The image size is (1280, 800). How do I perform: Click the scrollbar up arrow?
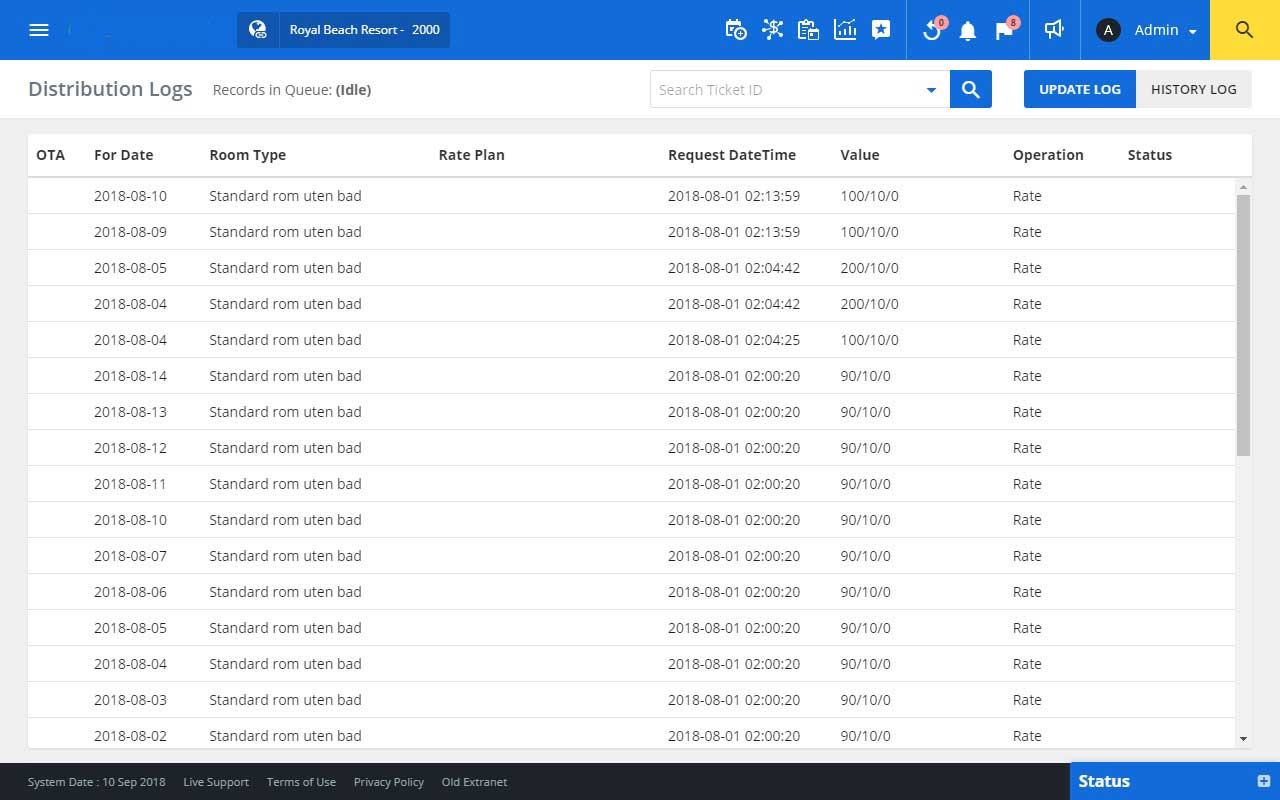click(x=1244, y=187)
